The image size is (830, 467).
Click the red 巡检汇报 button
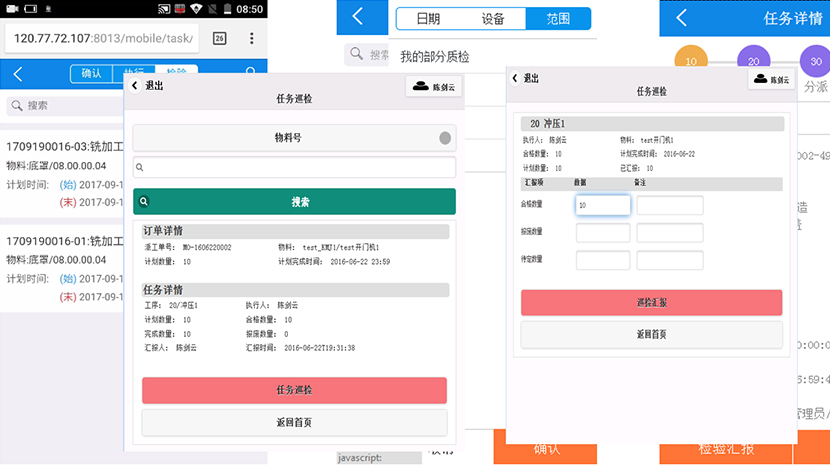(x=651, y=302)
